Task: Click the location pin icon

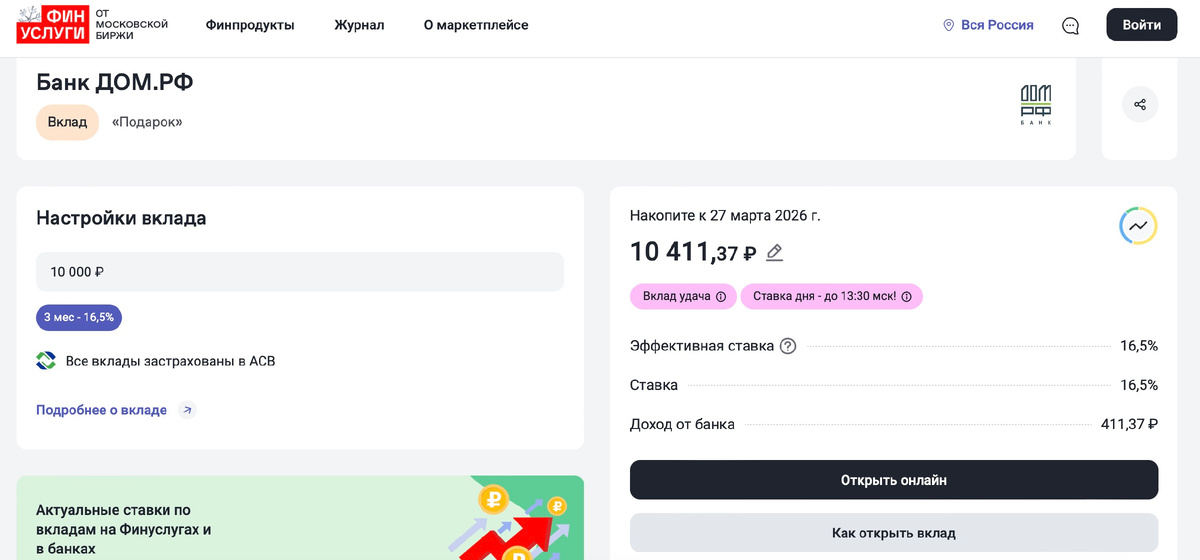Action: click(949, 25)
